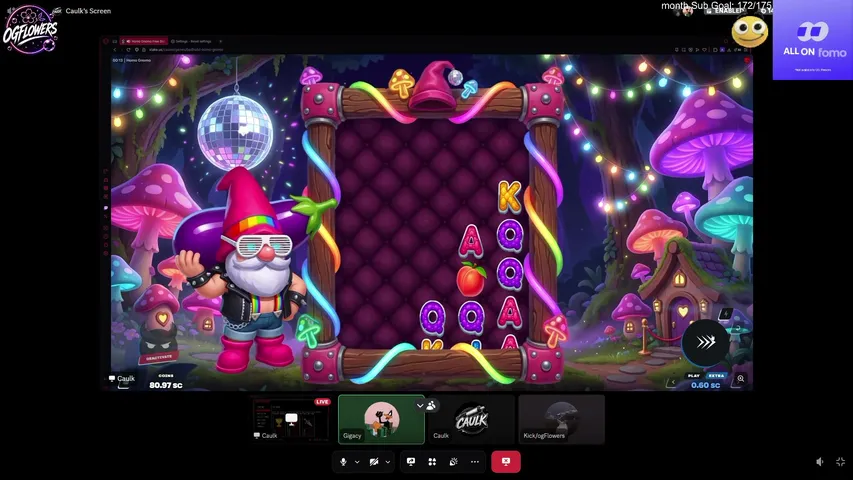Switch to the Homo Gnomo browser tab
Screen dimensions: 853x480
coord(144,41)
